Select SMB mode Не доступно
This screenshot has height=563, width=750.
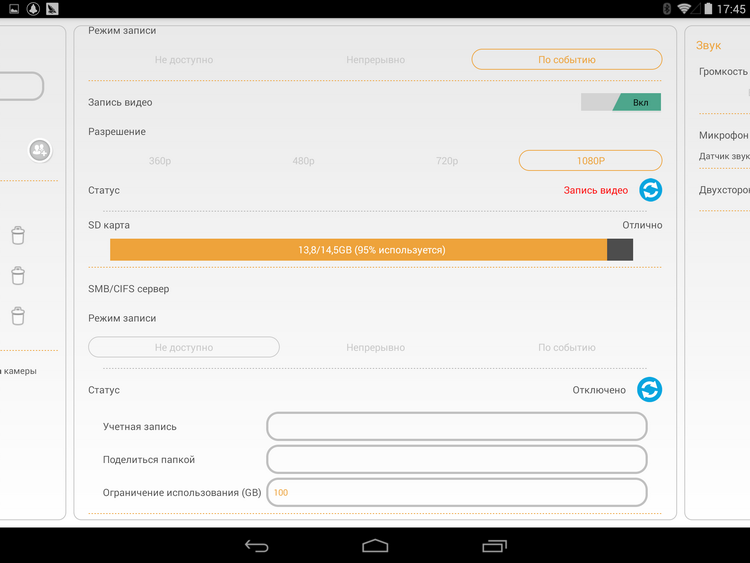(x=184, y=347)
